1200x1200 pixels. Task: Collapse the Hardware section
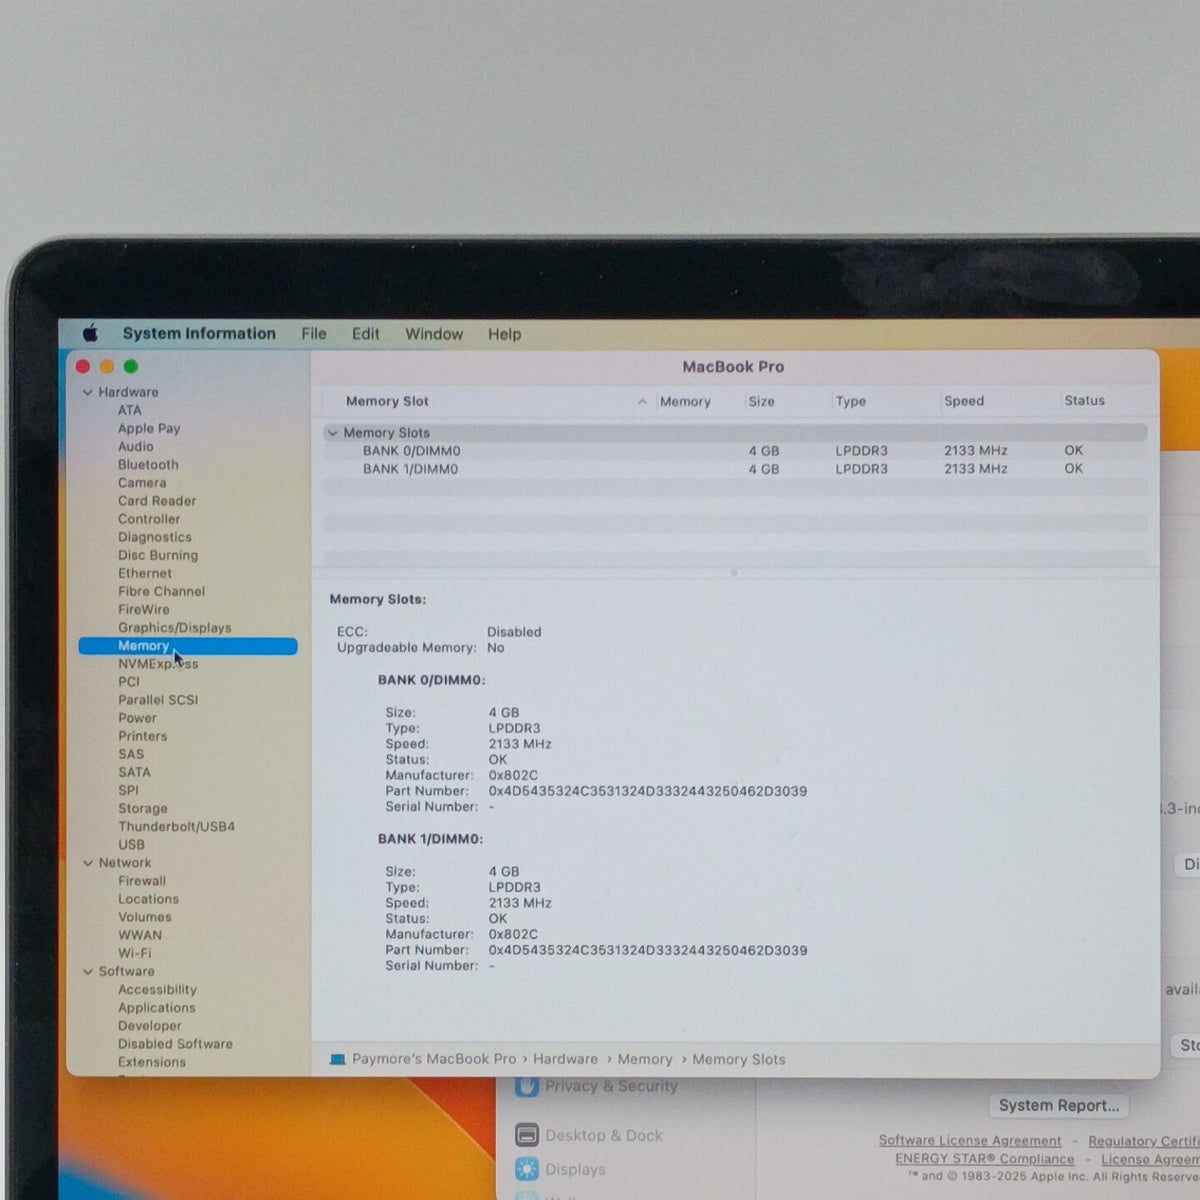click(88, 392)
